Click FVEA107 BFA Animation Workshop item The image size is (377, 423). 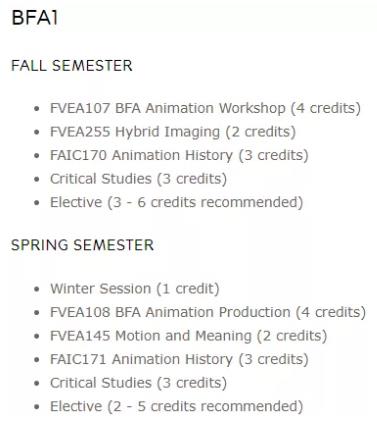point(205,108)
